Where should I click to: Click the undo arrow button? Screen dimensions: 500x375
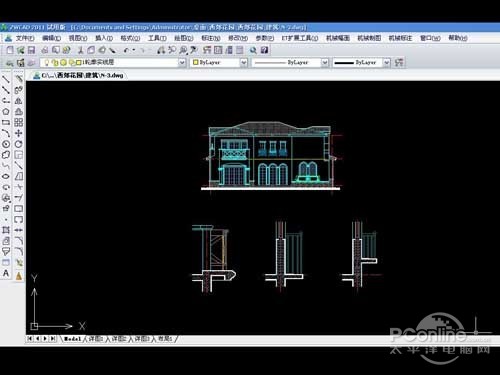[126, 50]
